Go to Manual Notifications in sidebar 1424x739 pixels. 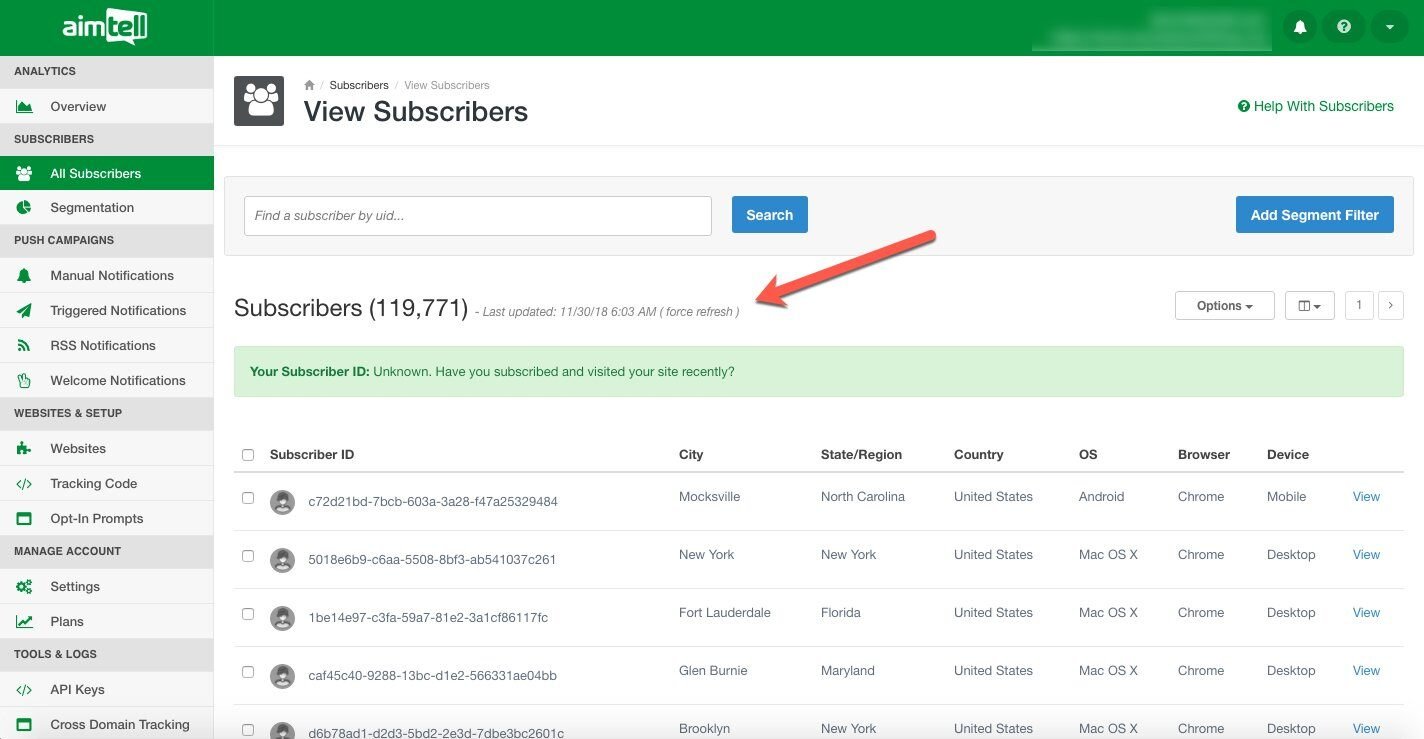click(111, 276)
